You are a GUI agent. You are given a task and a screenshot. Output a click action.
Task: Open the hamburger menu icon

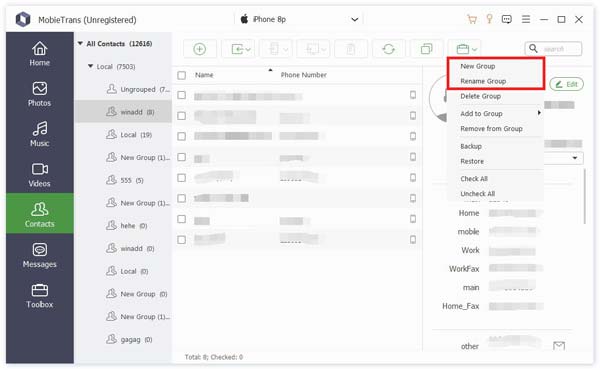[526, 19]
